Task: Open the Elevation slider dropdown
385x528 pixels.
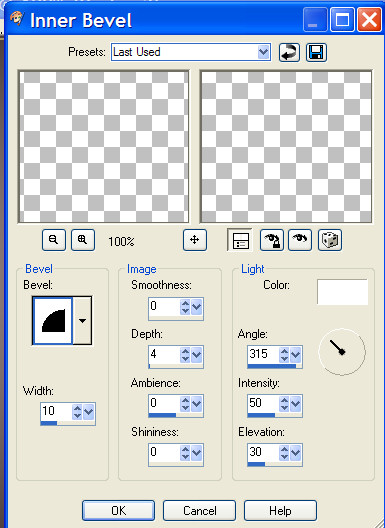Action: point(295,453)
